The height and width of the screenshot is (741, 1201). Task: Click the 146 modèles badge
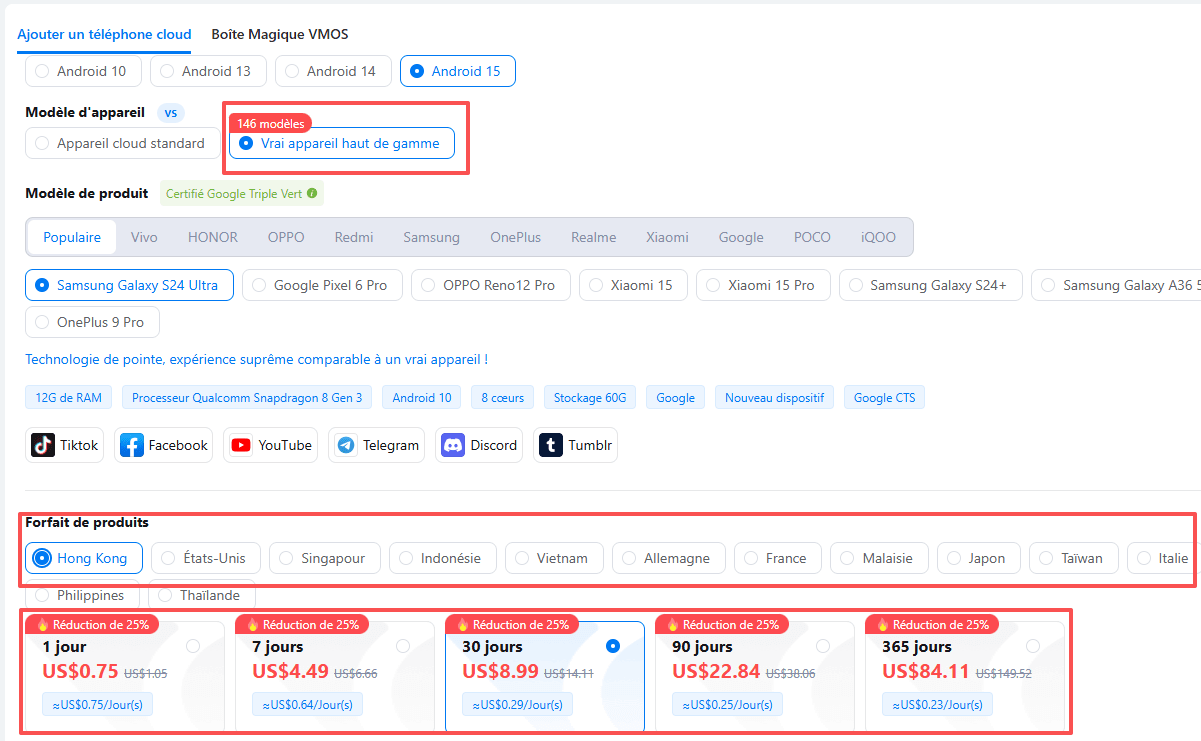pos(270,123)
